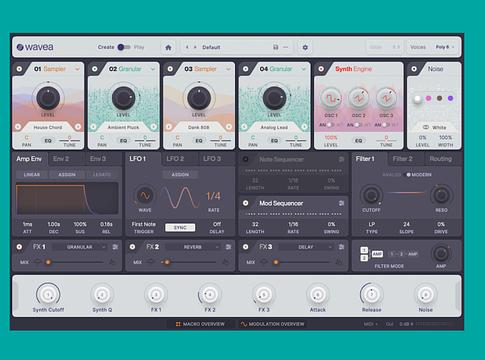Select previous sample for House Chord
Viewport: 485px width, 360px height.
18,127
